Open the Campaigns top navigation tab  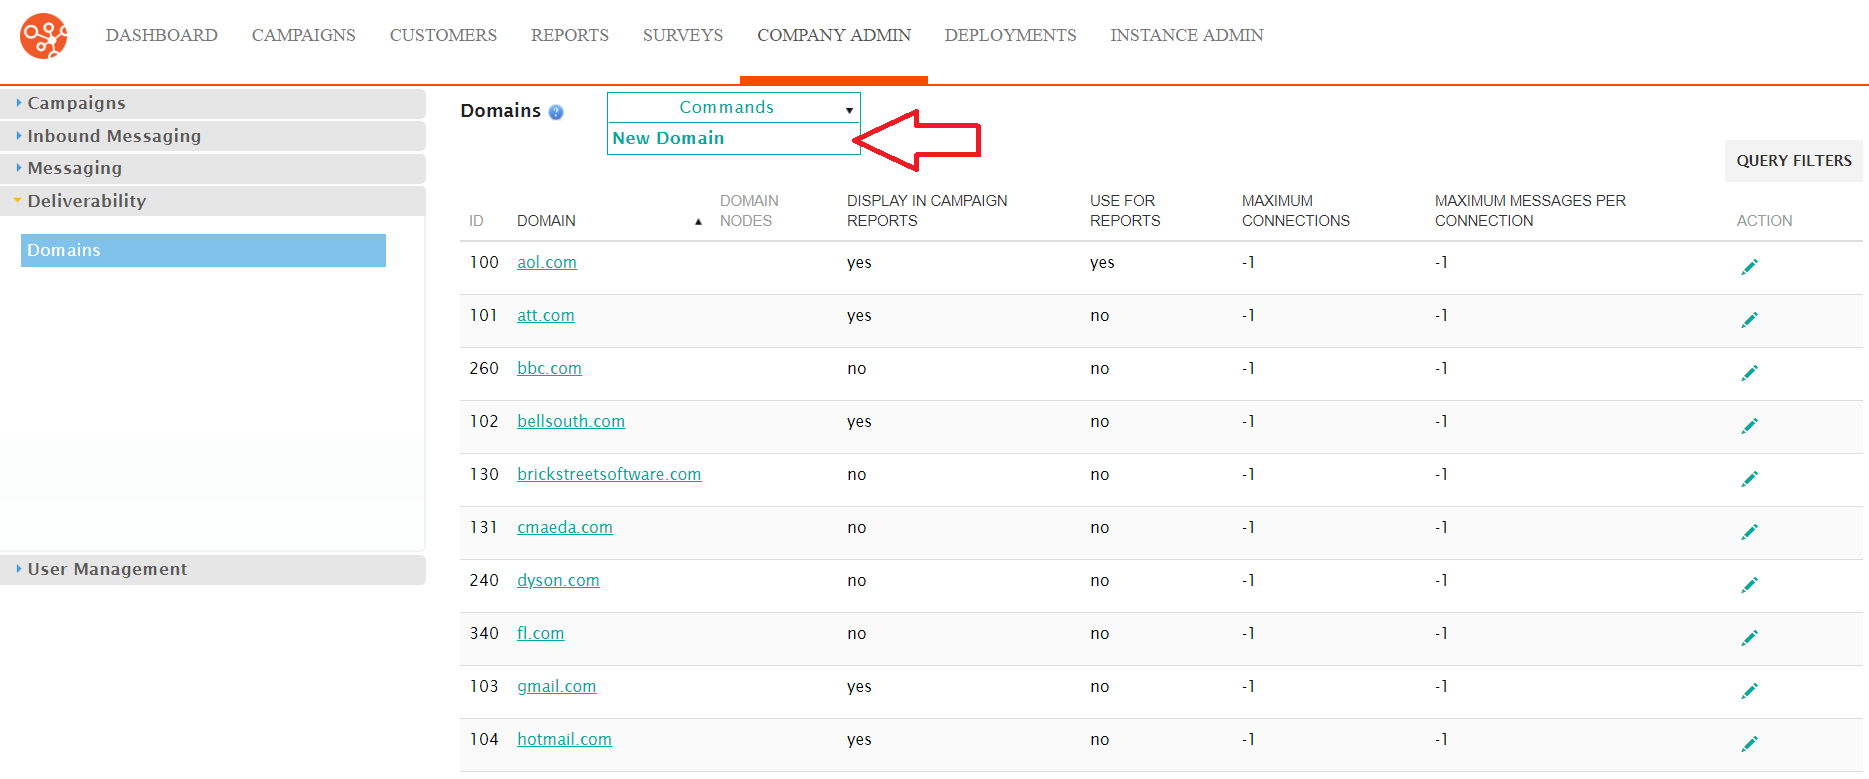303,35
